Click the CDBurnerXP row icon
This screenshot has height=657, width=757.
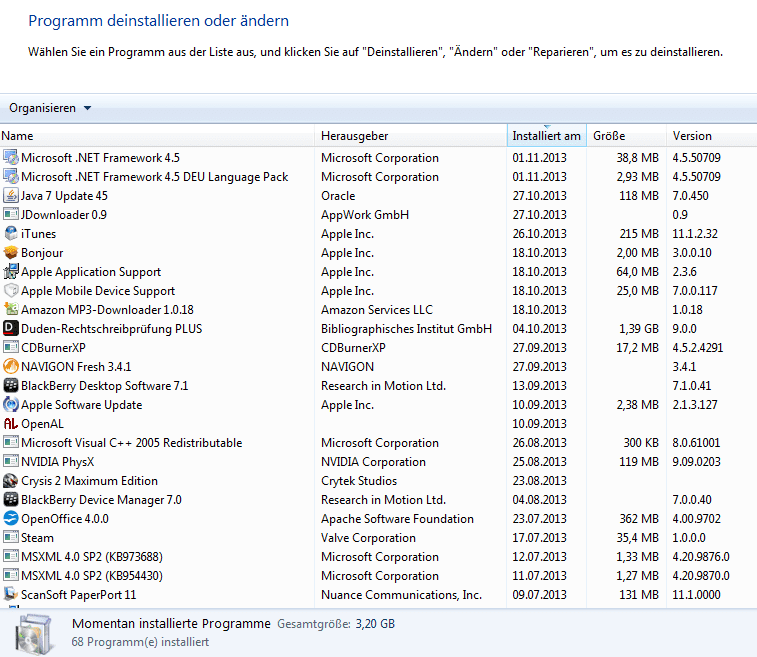tap(11, 348)
